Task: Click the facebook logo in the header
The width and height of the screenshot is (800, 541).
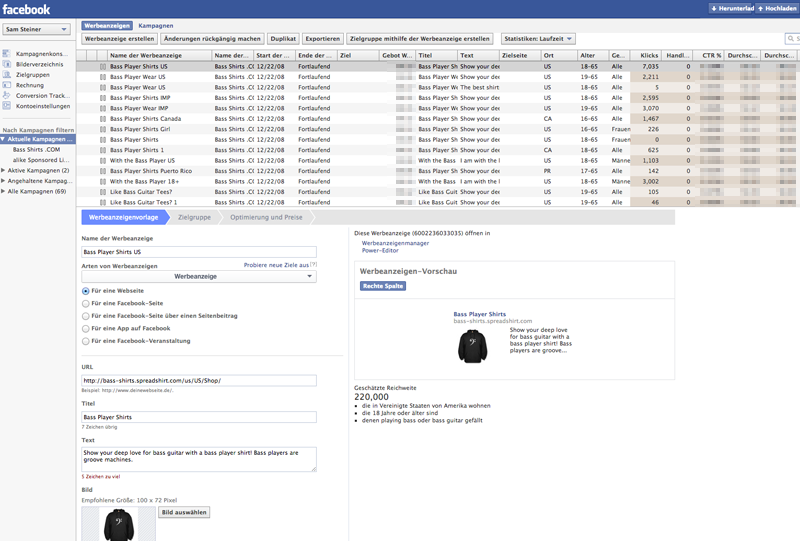Action: click(x=26, y=9)
